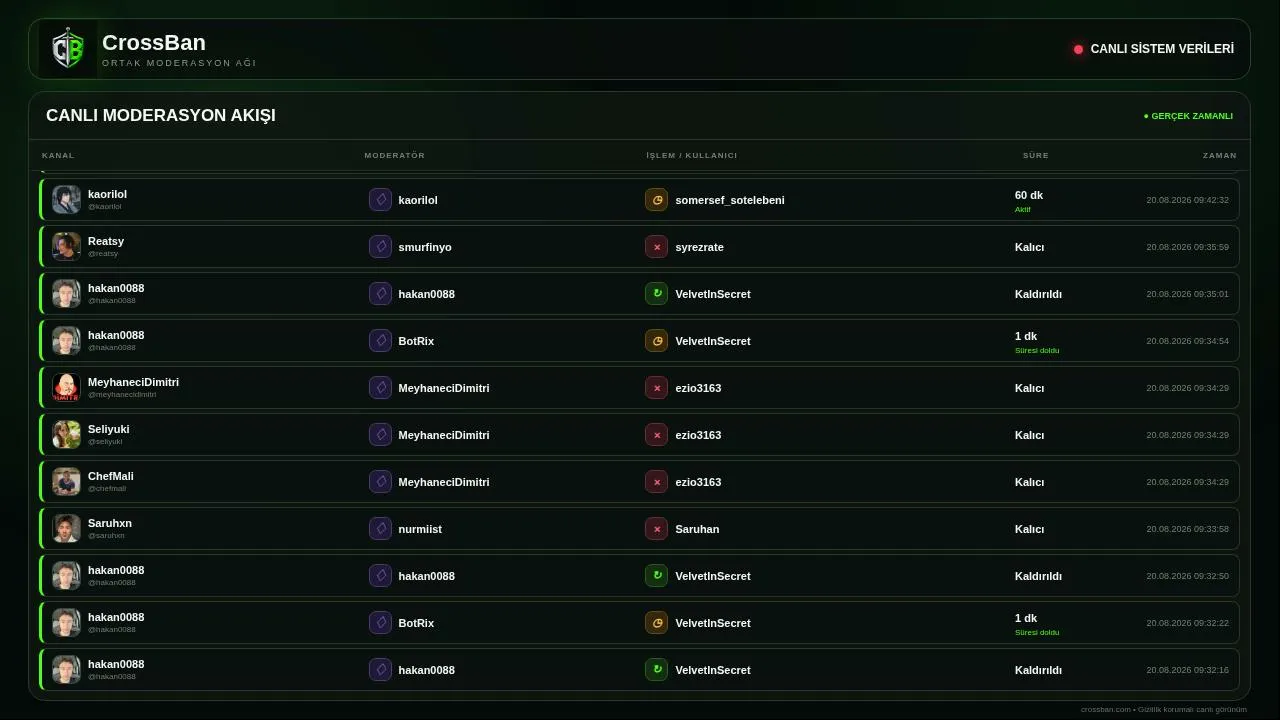Click the KANAL column header

(x=58, y=155)
